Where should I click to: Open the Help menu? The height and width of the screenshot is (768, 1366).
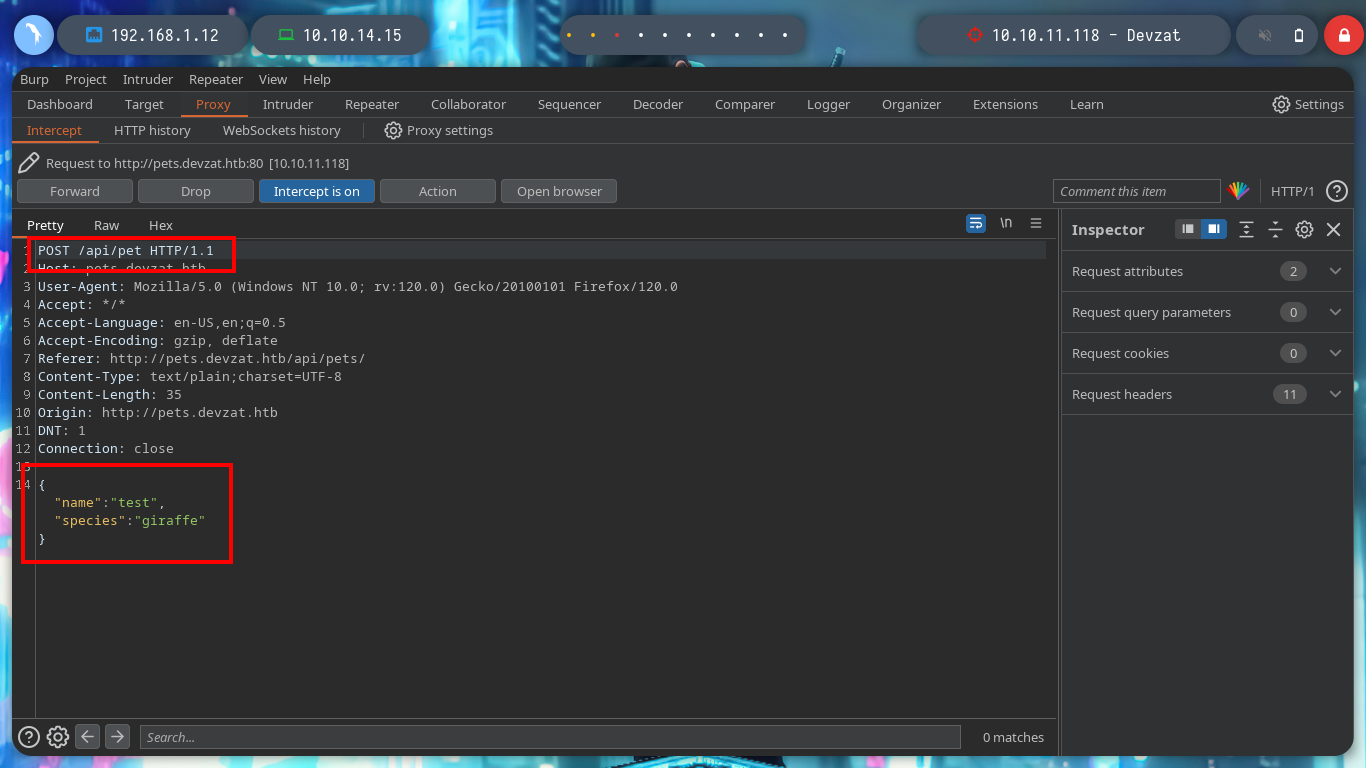[x=317, y=79]
